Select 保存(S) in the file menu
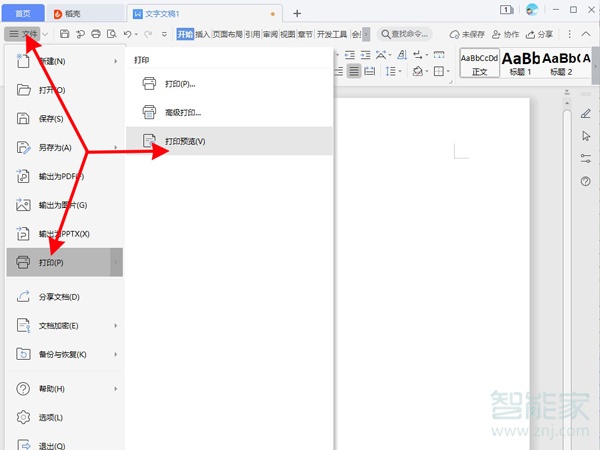The image size is (600, 450). coord(65,119)
